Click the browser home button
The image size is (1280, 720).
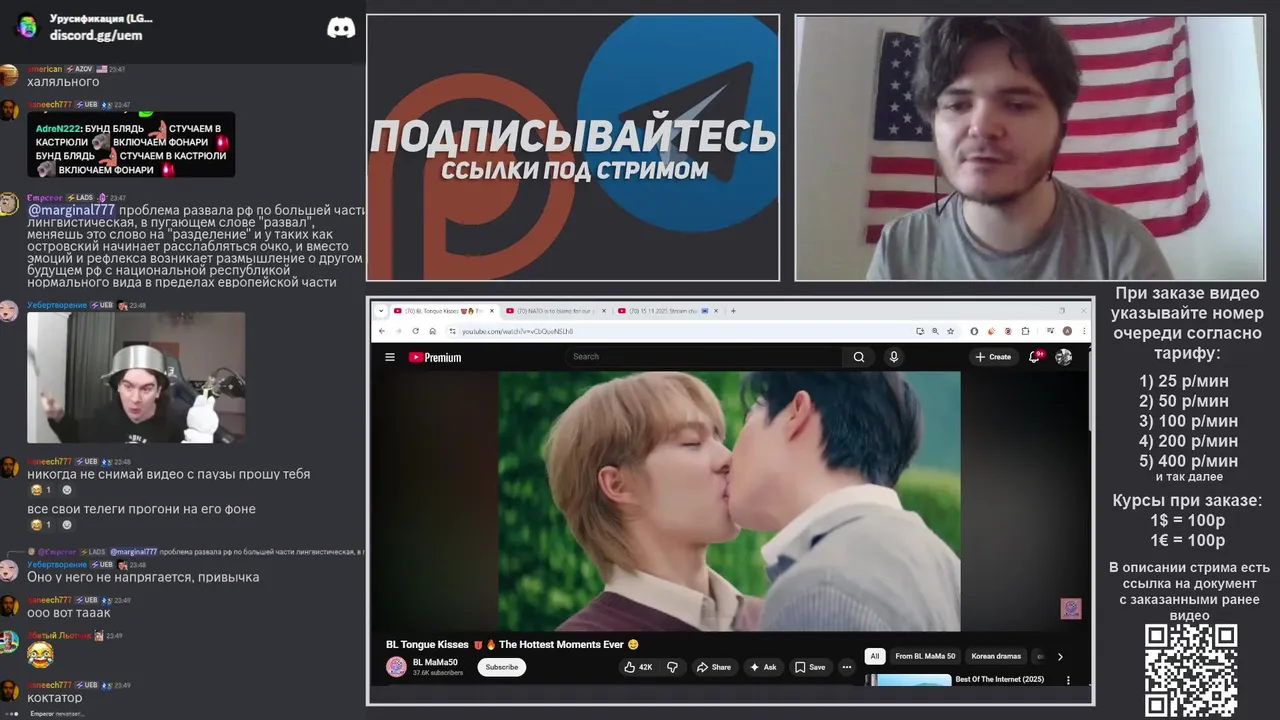432,331
